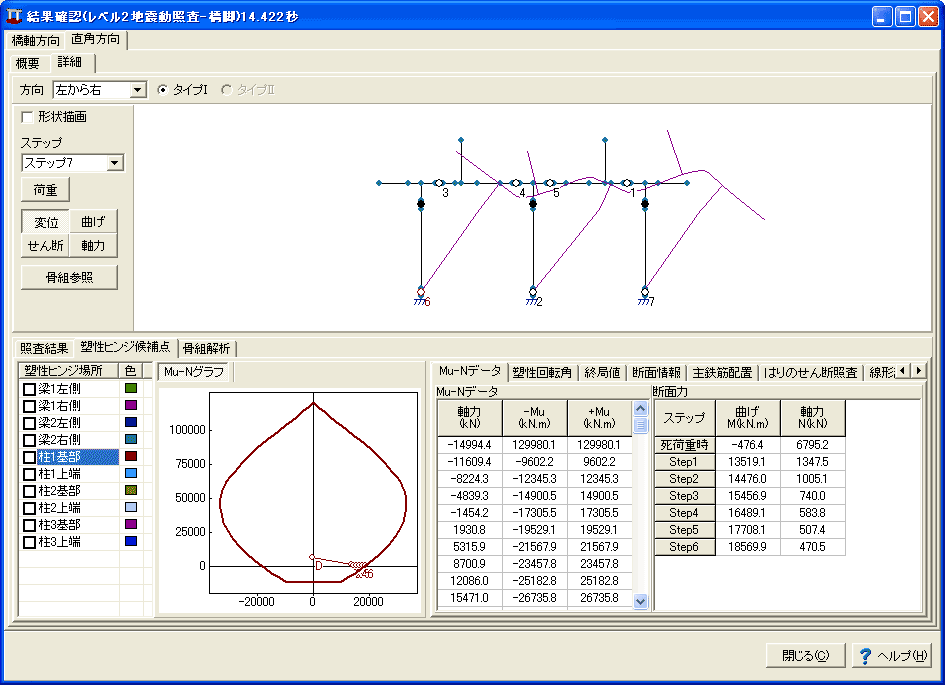Click the 変位 display button

[46, 222]
